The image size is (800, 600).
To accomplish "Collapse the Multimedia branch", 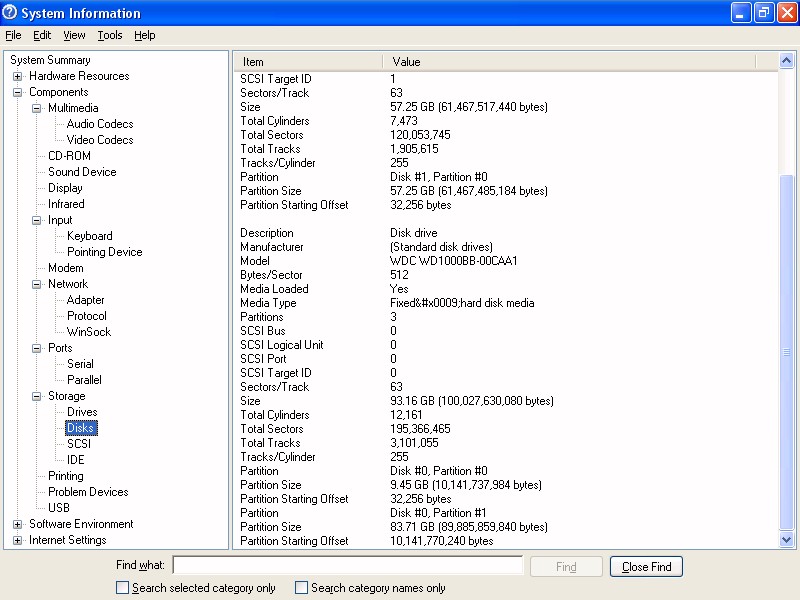I will coord(36,108).
